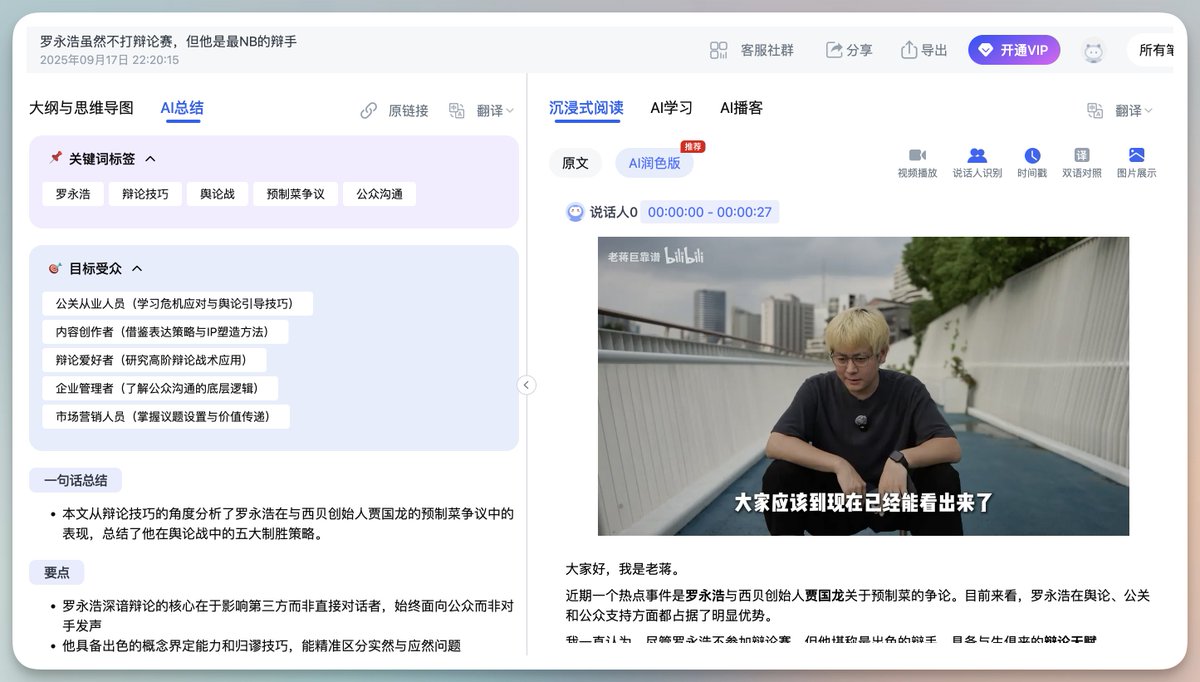Toggle 时间戳 clock icon

1032,155
